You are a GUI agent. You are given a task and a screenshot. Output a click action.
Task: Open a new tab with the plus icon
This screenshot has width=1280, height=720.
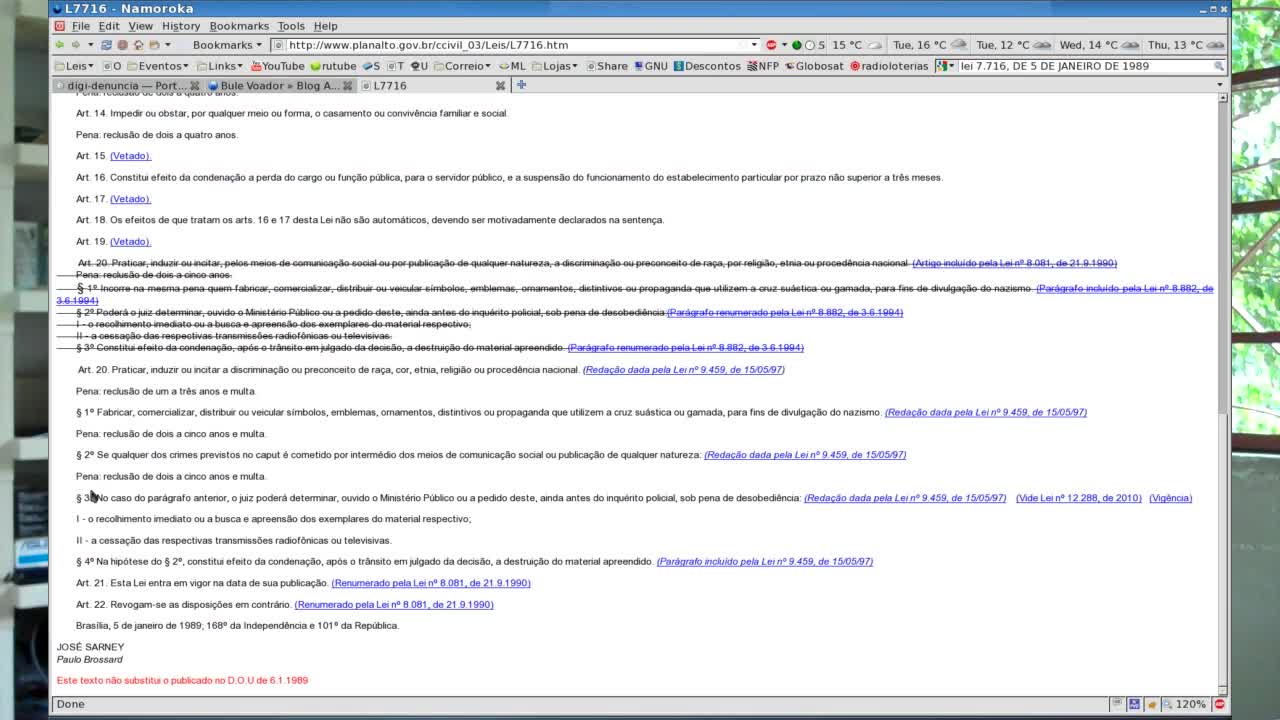coord(521,85)
